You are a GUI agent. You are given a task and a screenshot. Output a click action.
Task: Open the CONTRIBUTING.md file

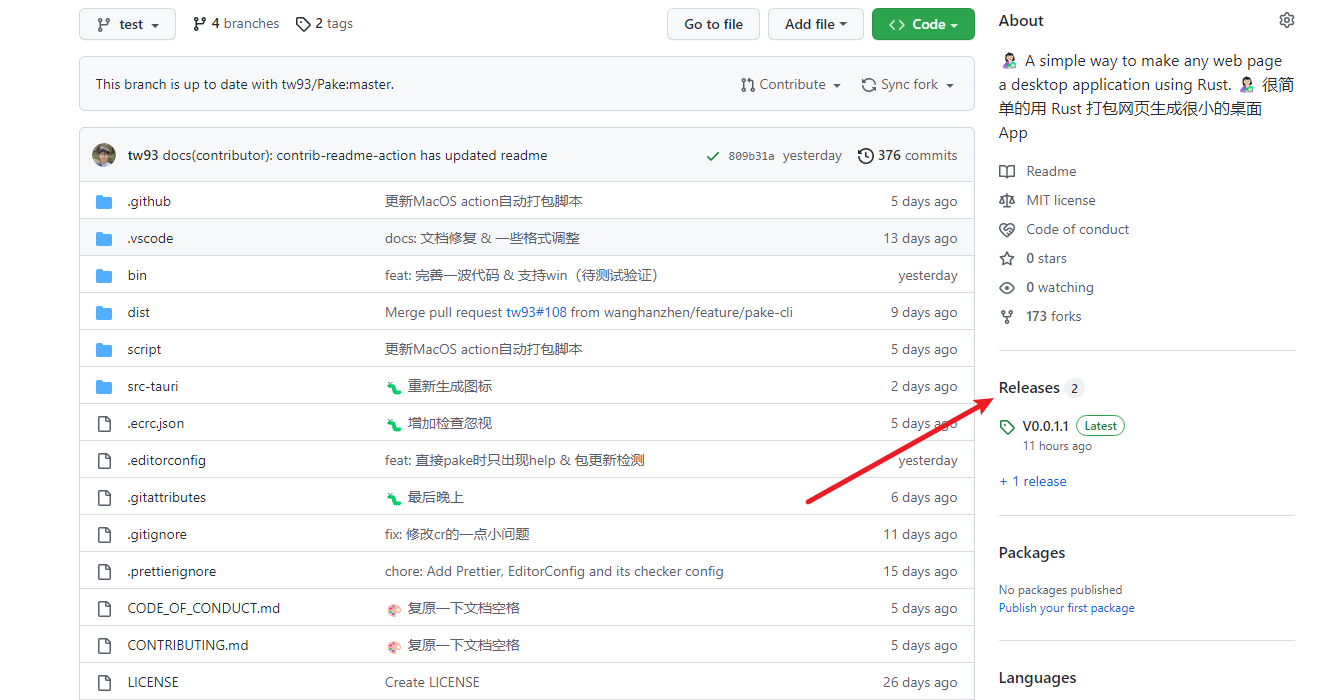pyautogui.click(x=188, y=646)
